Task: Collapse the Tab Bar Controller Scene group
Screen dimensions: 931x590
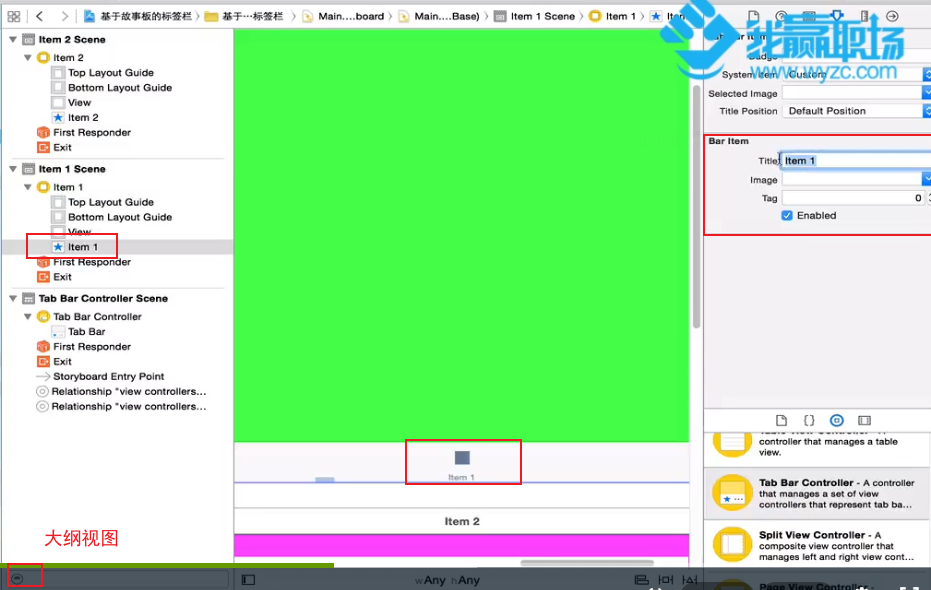Action: (13, 298)
